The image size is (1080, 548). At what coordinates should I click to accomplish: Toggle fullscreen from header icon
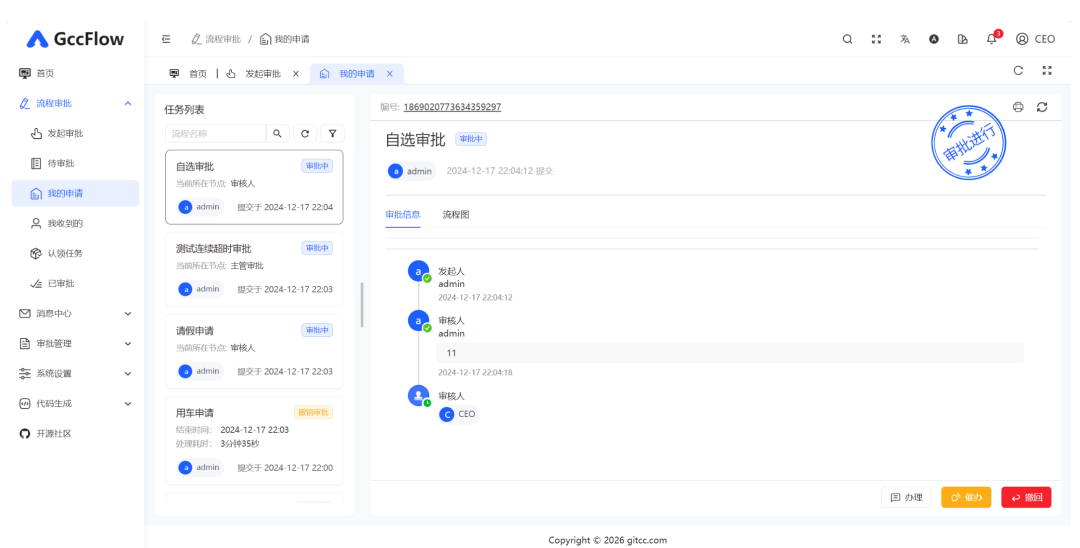[876, 39]
